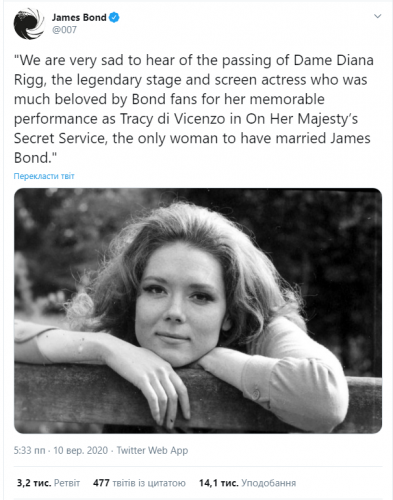The width and height of the screenshot is (393, 500).
Task: Click the 477 quote tweets number
Action: pyautogui.click(x=101, y=483)
